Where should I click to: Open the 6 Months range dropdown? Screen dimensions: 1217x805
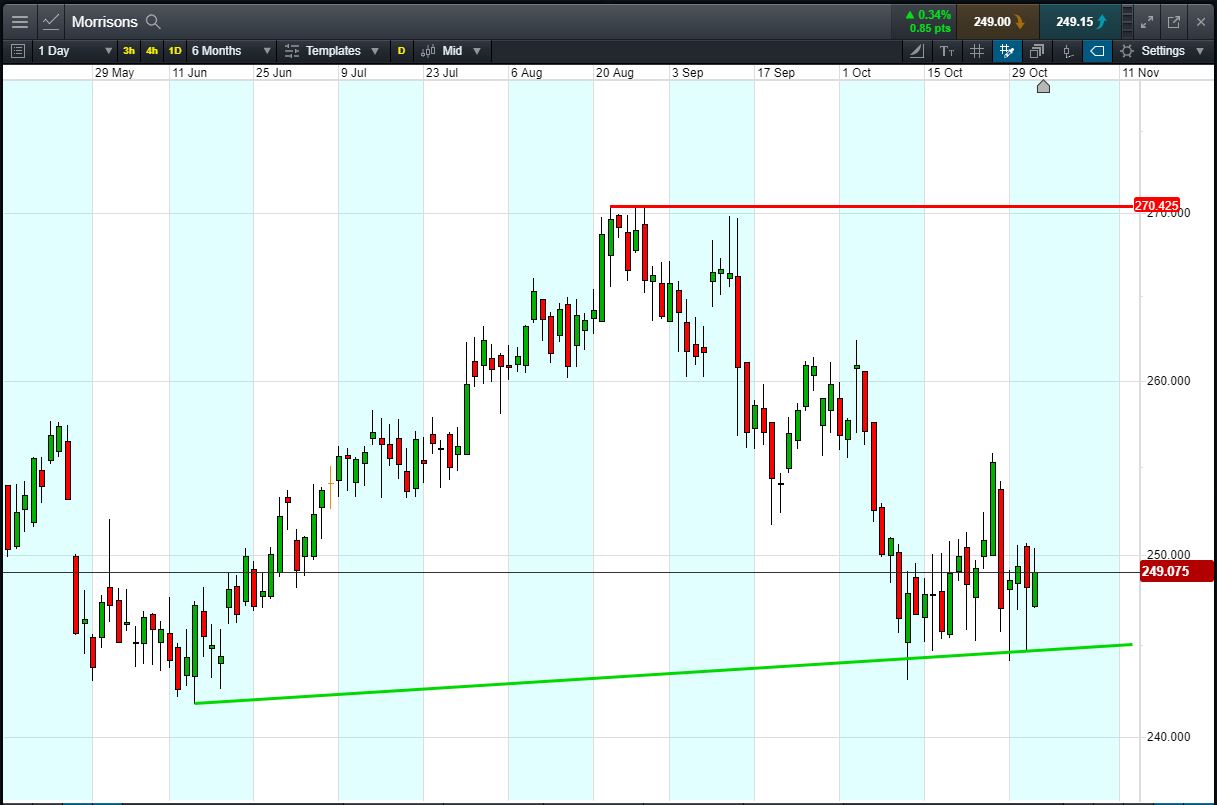point(231,51)
